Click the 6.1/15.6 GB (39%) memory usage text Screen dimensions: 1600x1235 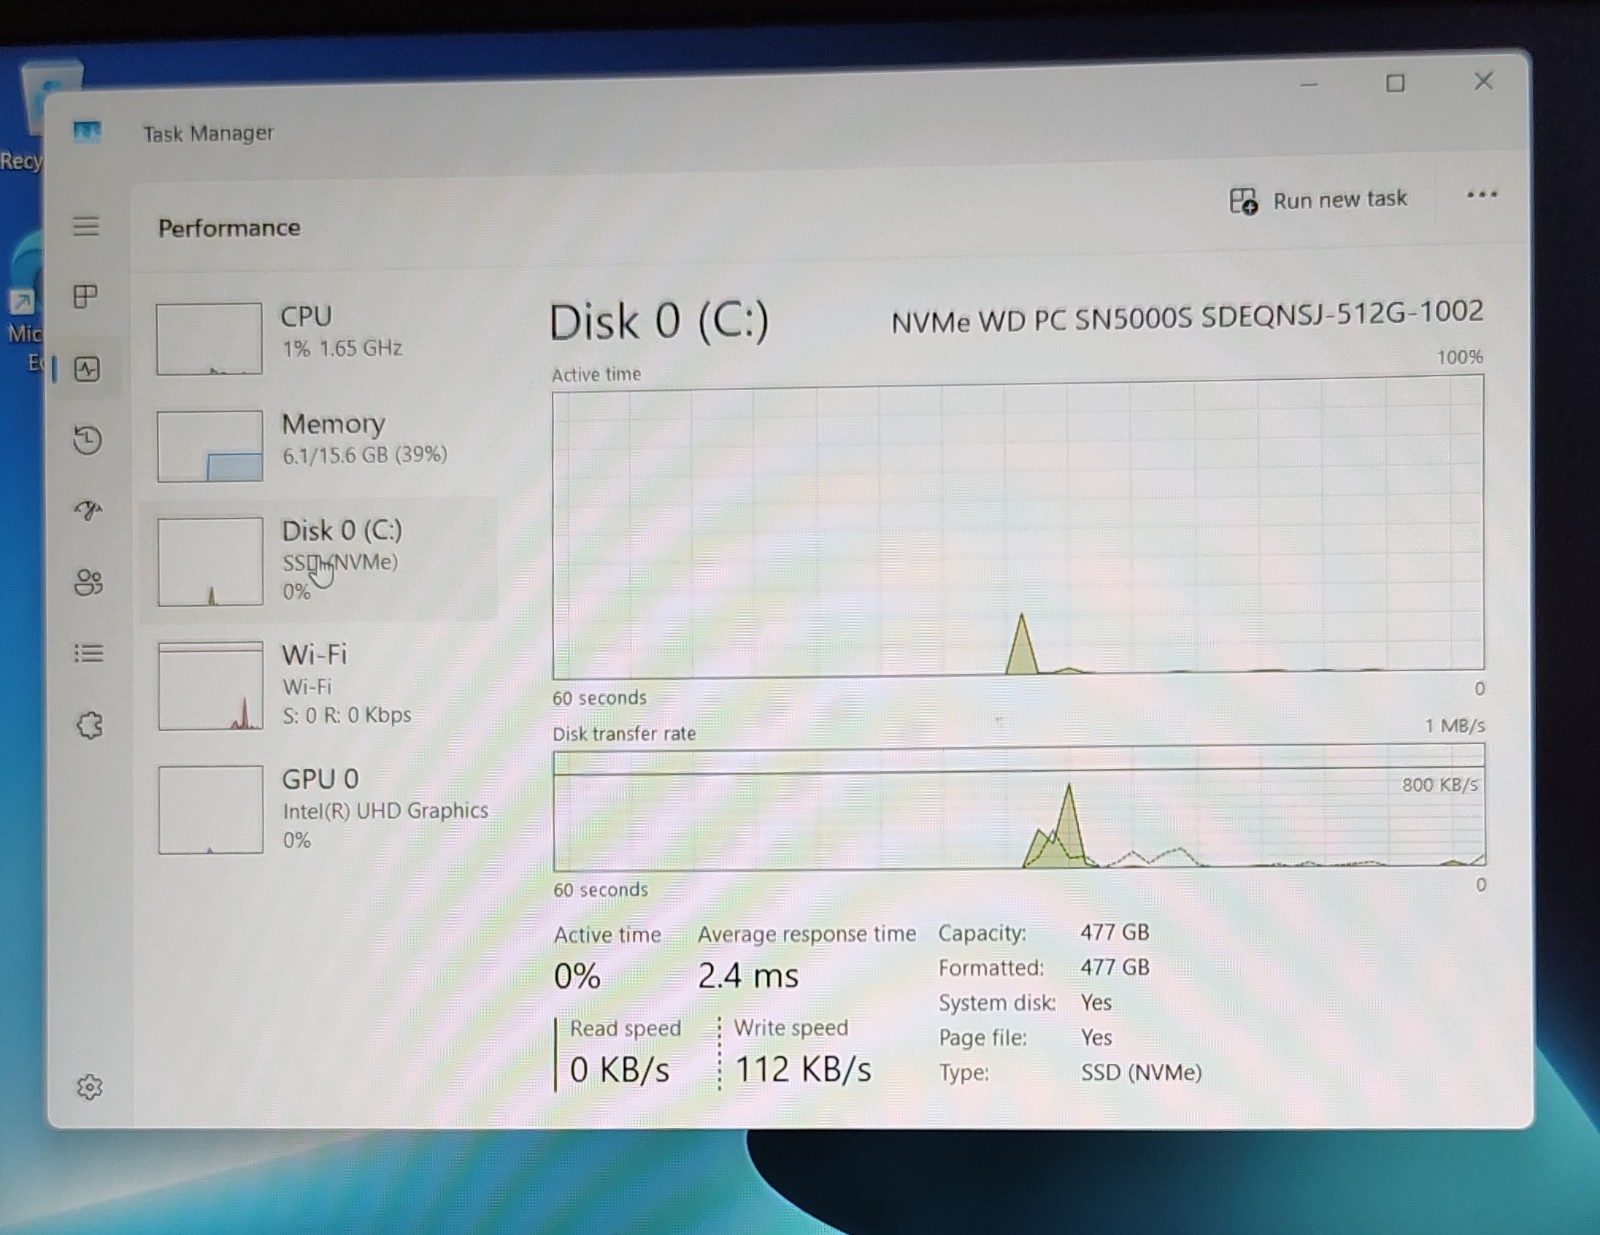(x=365, y=455)
